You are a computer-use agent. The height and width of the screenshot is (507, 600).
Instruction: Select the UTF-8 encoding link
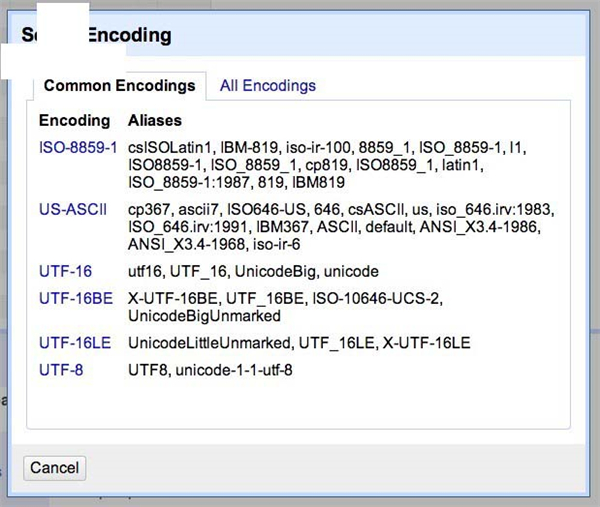pyautogui.click(x=61, y=370)
